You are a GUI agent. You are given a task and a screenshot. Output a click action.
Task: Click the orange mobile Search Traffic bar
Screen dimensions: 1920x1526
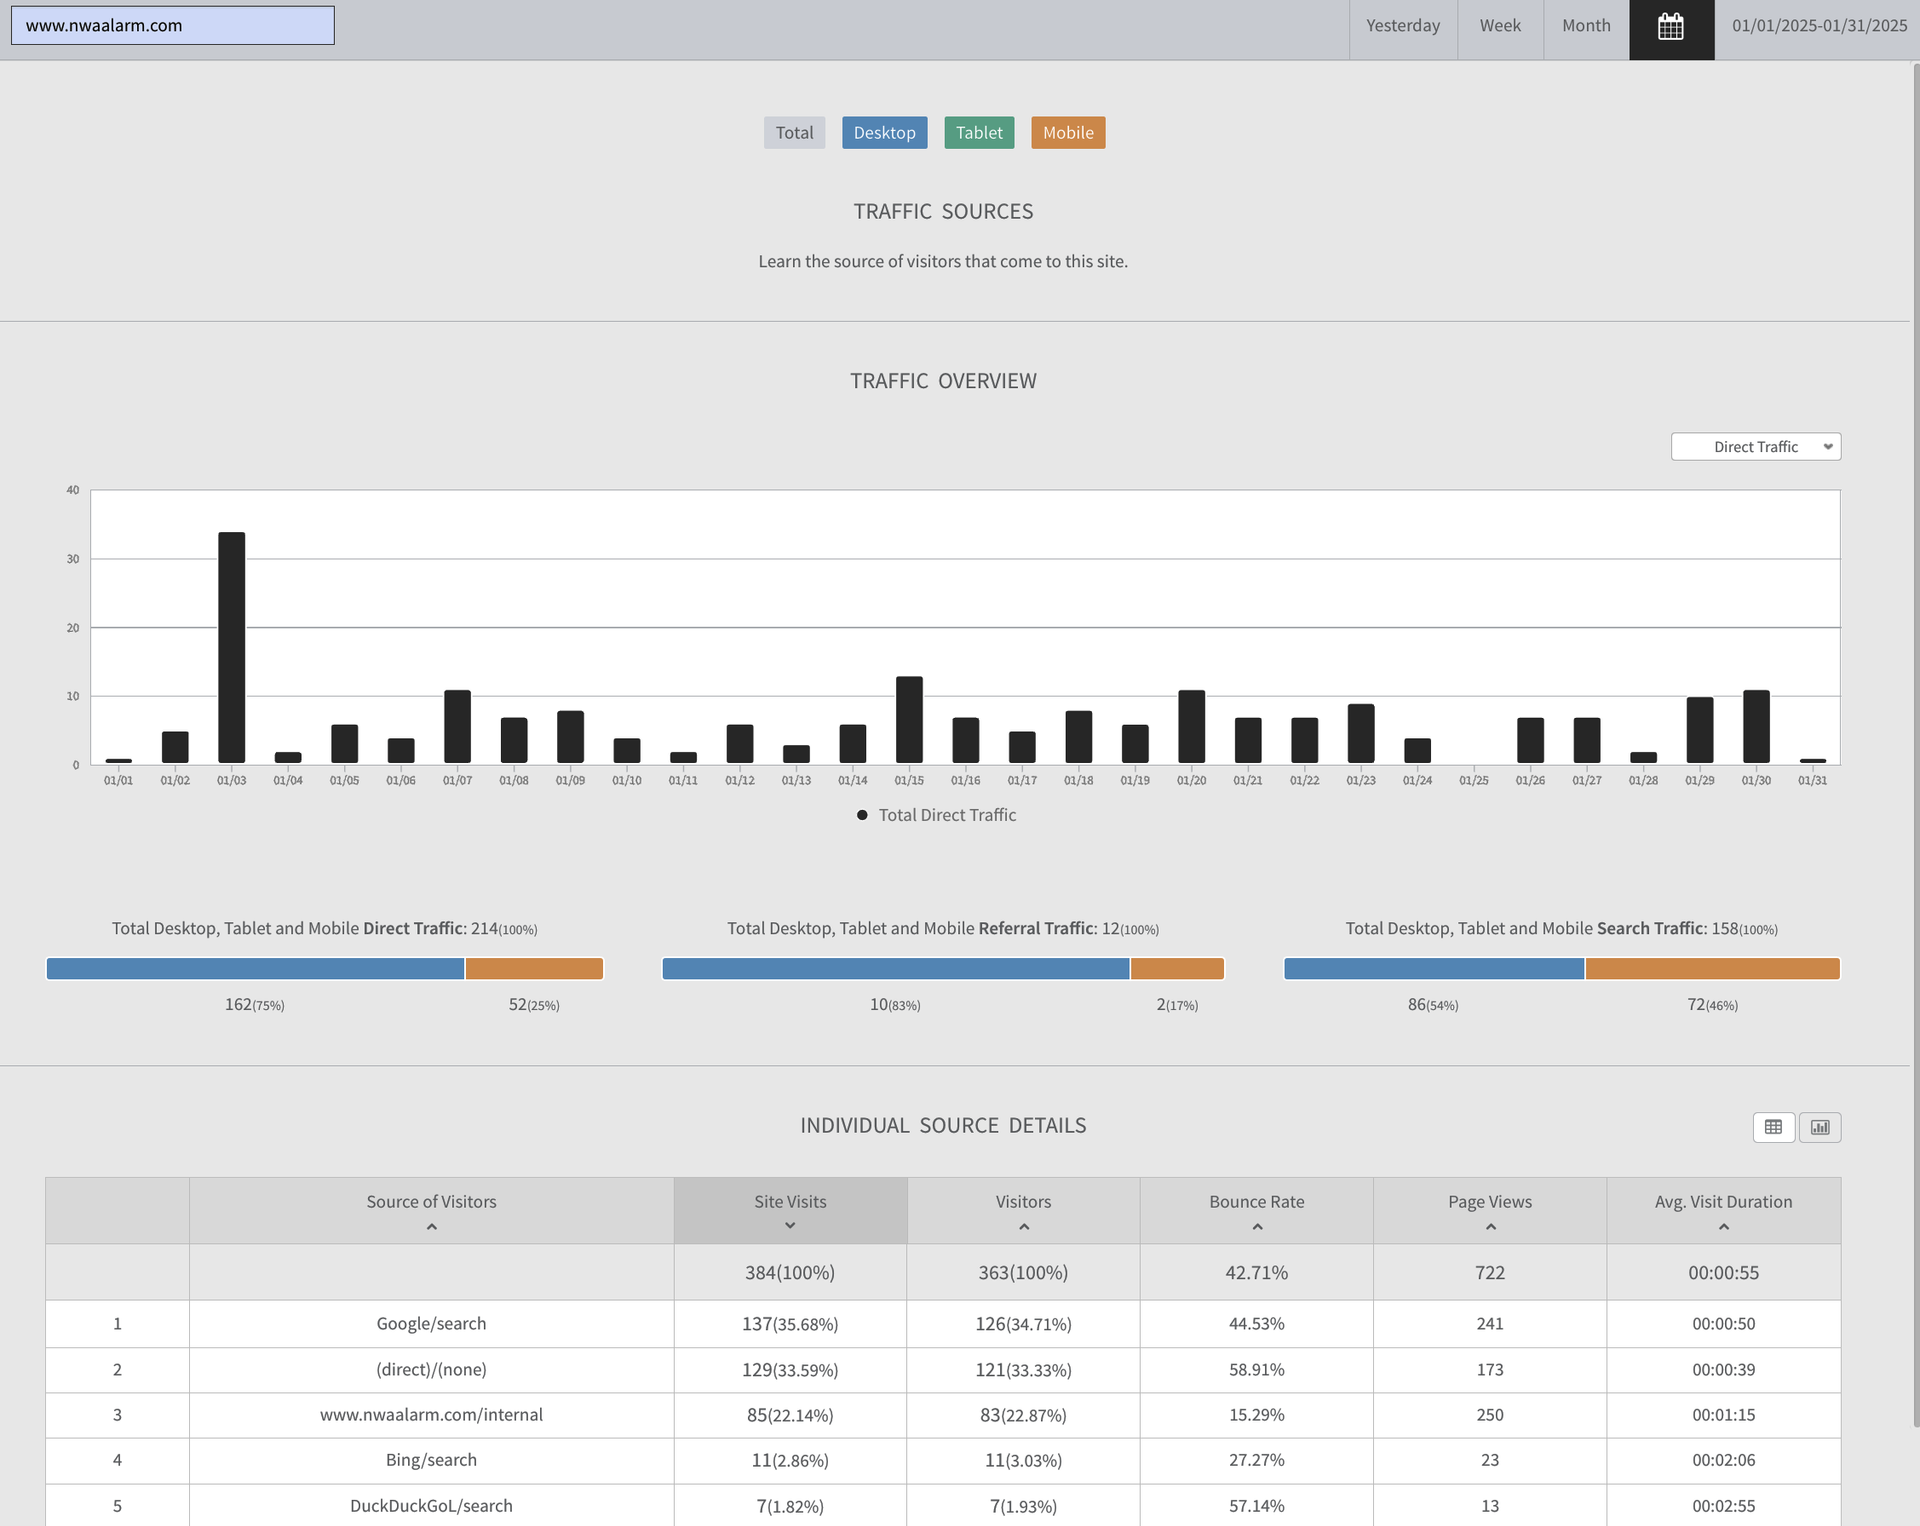(1712, 969)
